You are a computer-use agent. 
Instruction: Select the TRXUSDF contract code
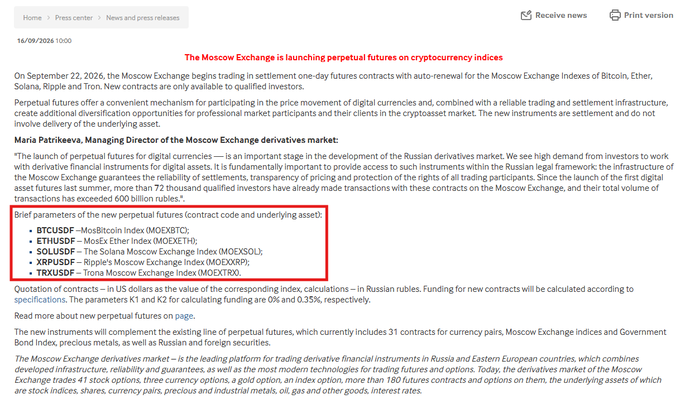pos(55,273)
